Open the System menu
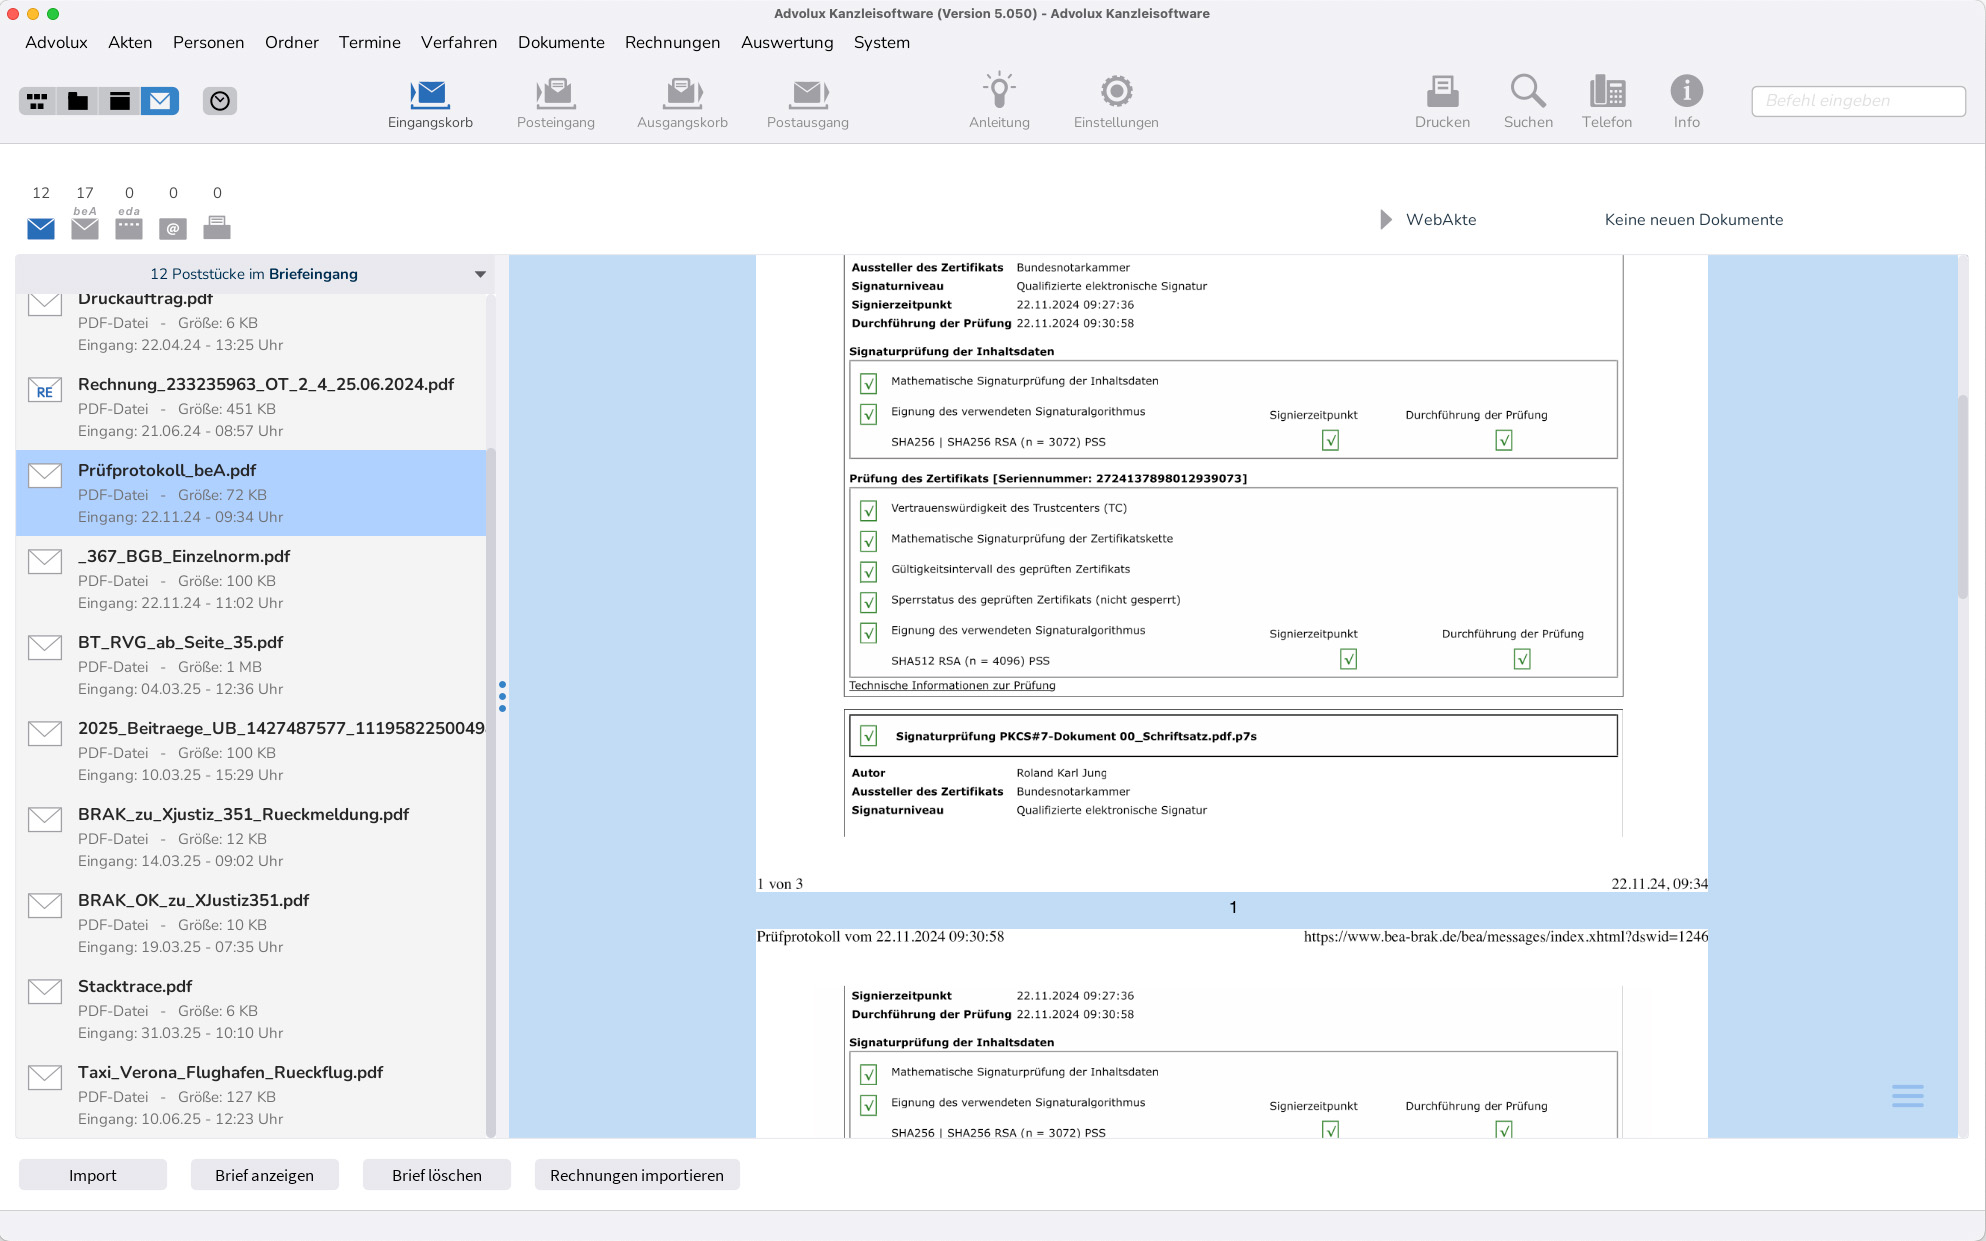The image size is (1986, 1241). (x=882, y=42)
